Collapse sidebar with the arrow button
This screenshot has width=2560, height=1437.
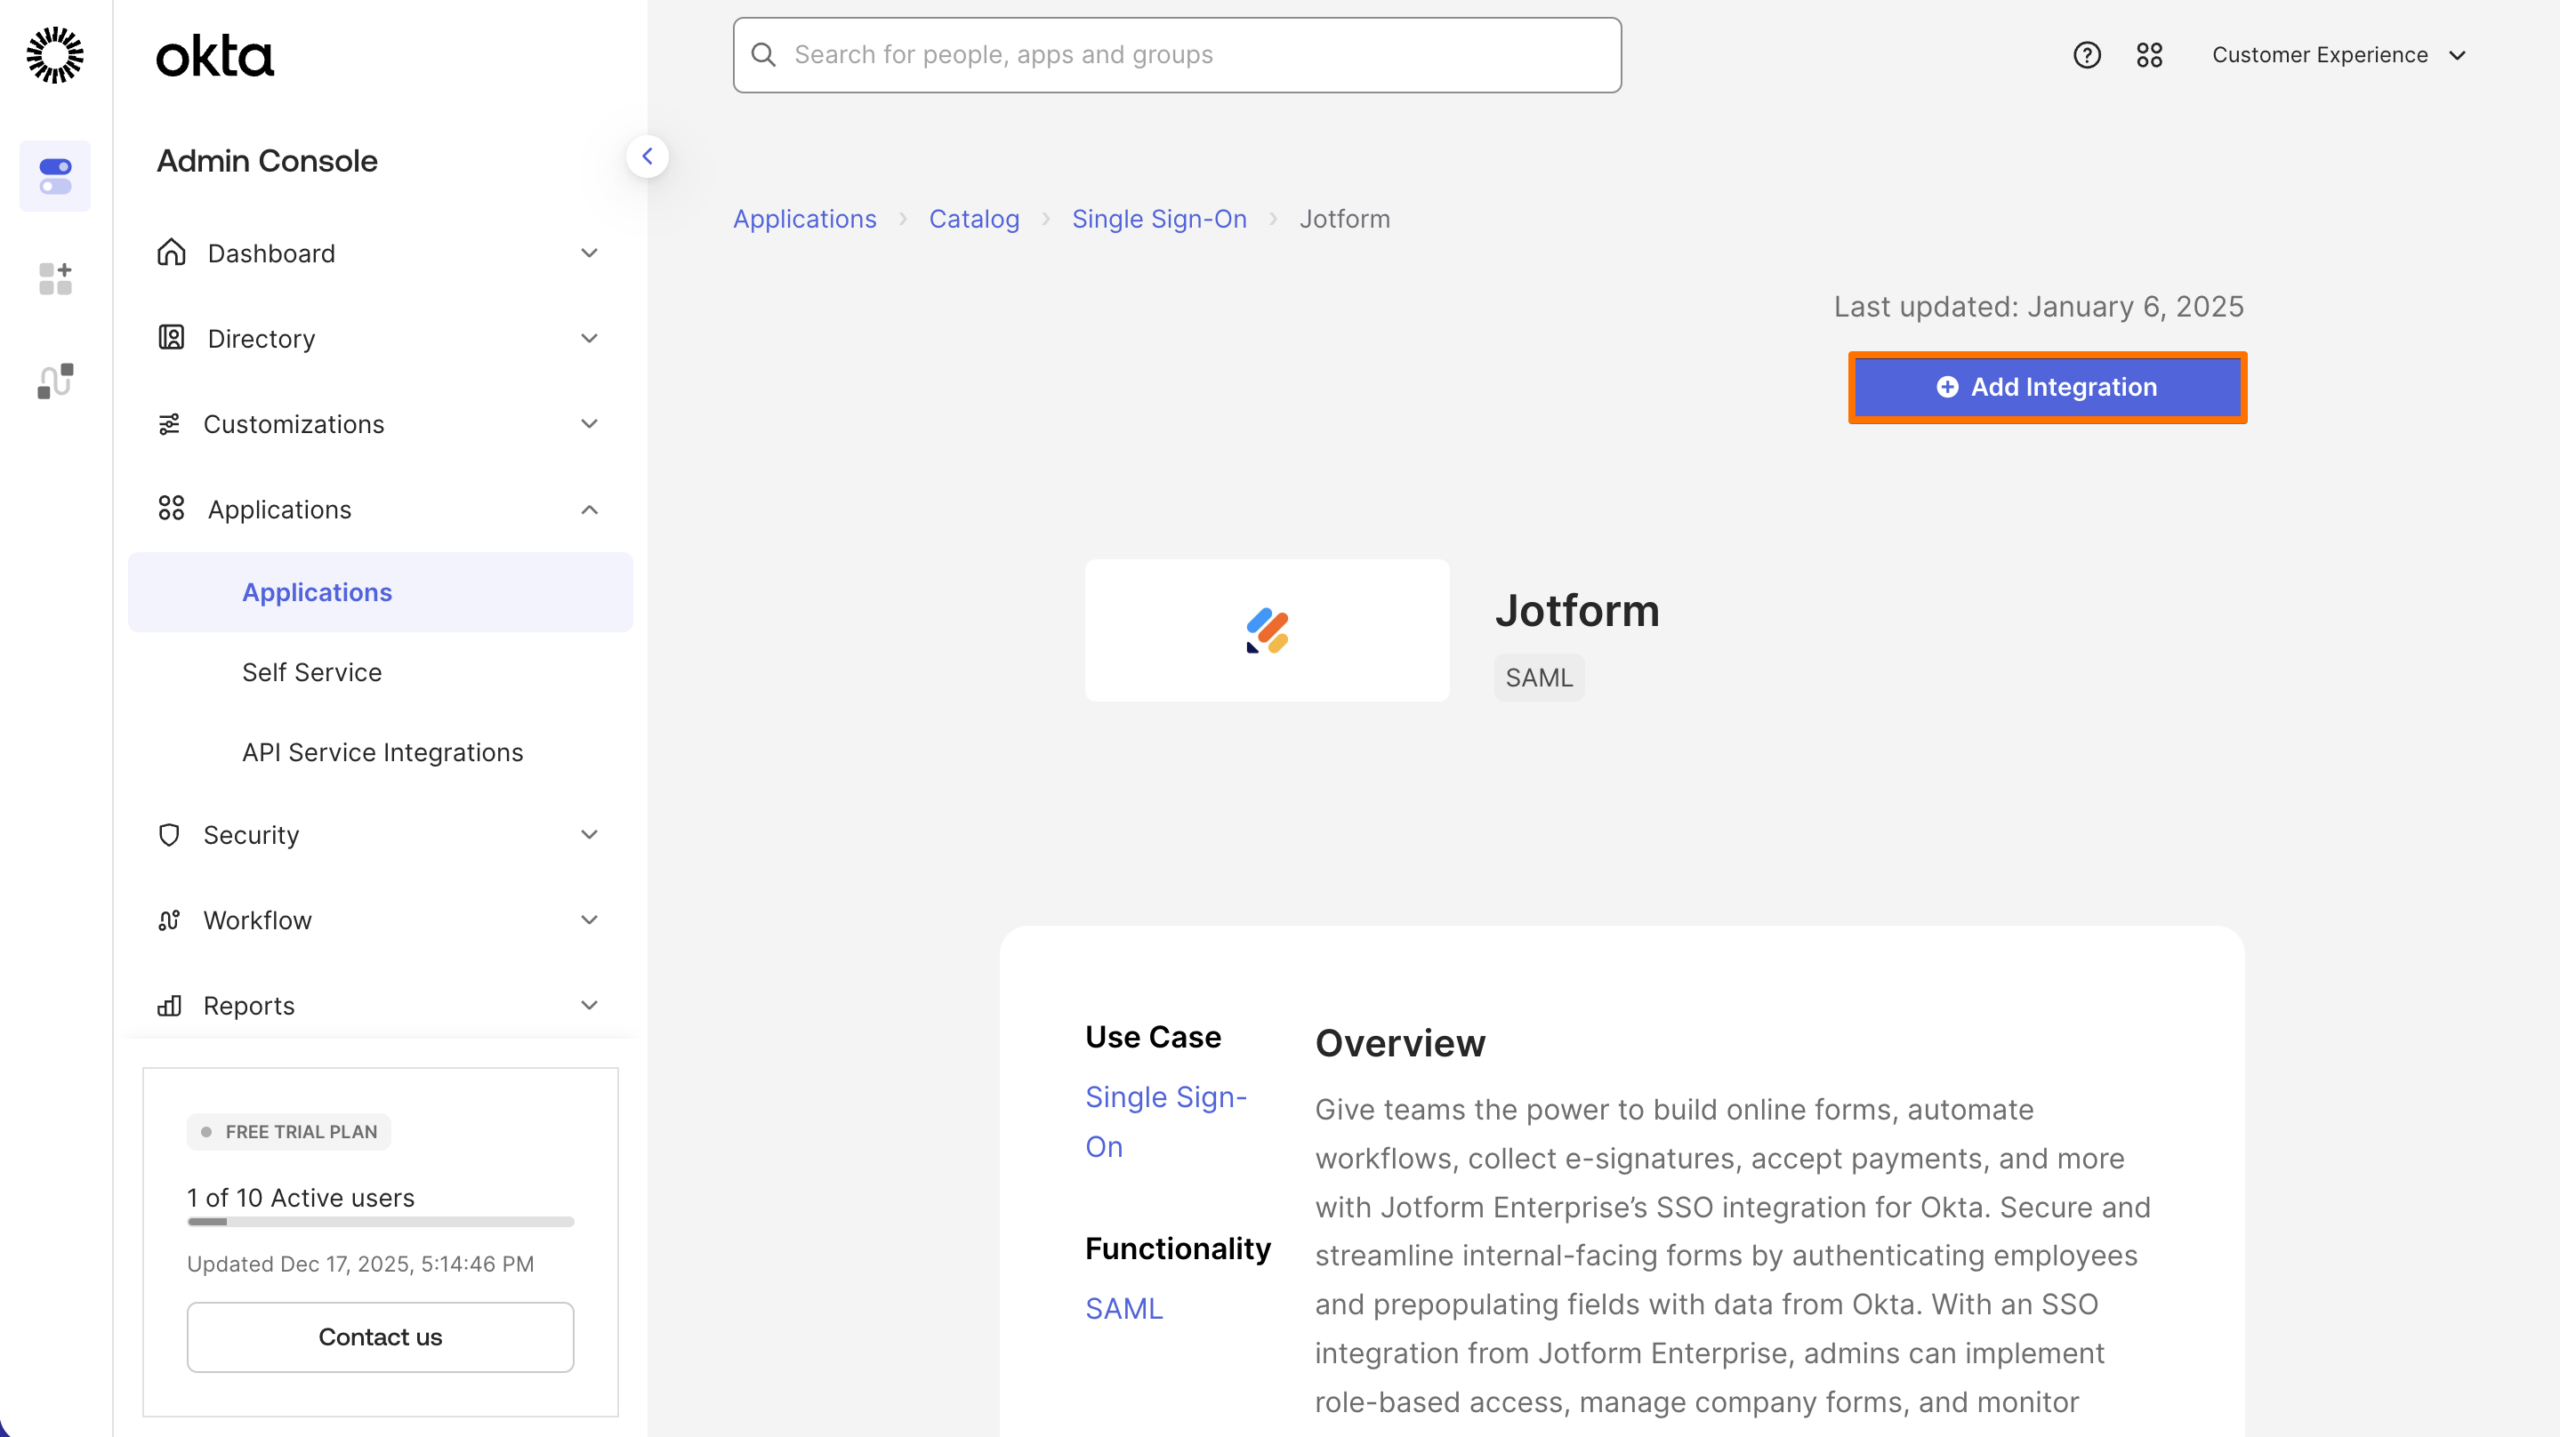[647, 156]
